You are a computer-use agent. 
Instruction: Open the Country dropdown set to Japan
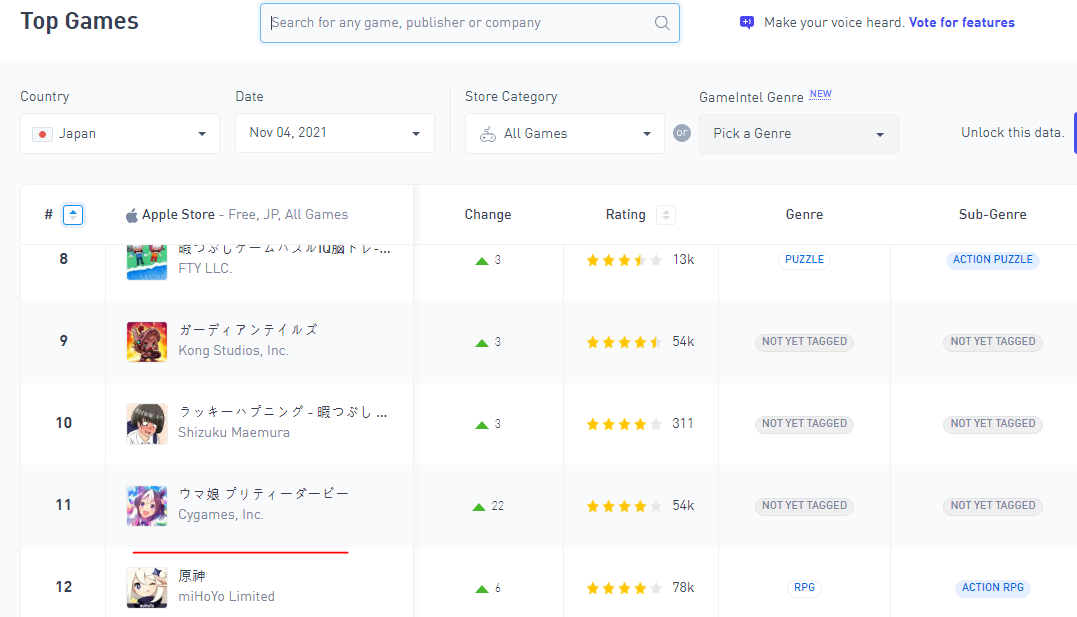pos(120,133)
